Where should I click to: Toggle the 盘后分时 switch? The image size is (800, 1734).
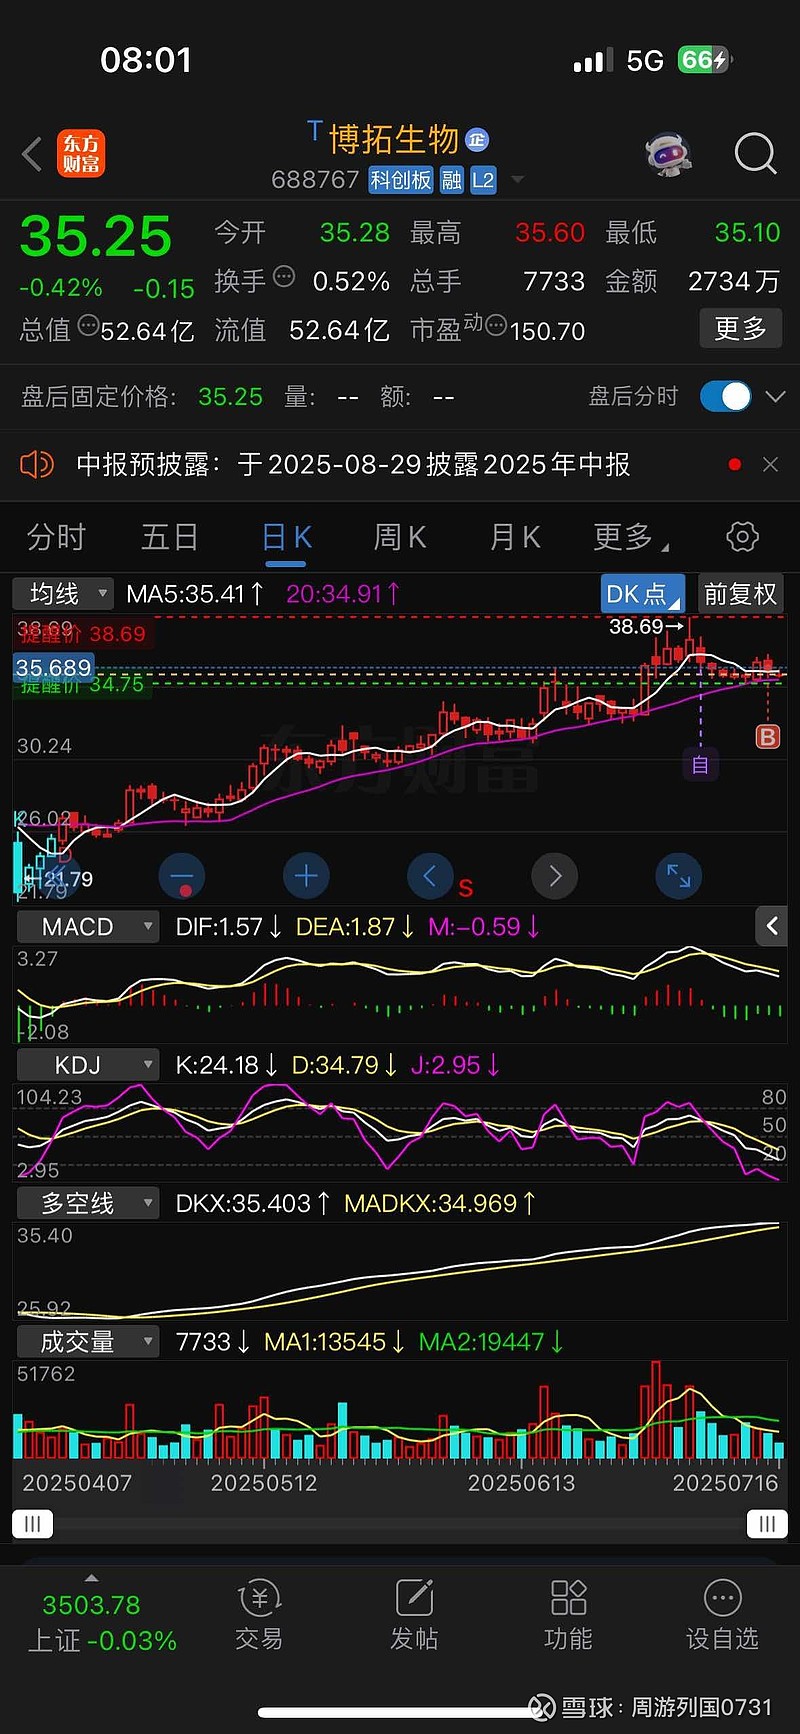(x=726, y=396)
